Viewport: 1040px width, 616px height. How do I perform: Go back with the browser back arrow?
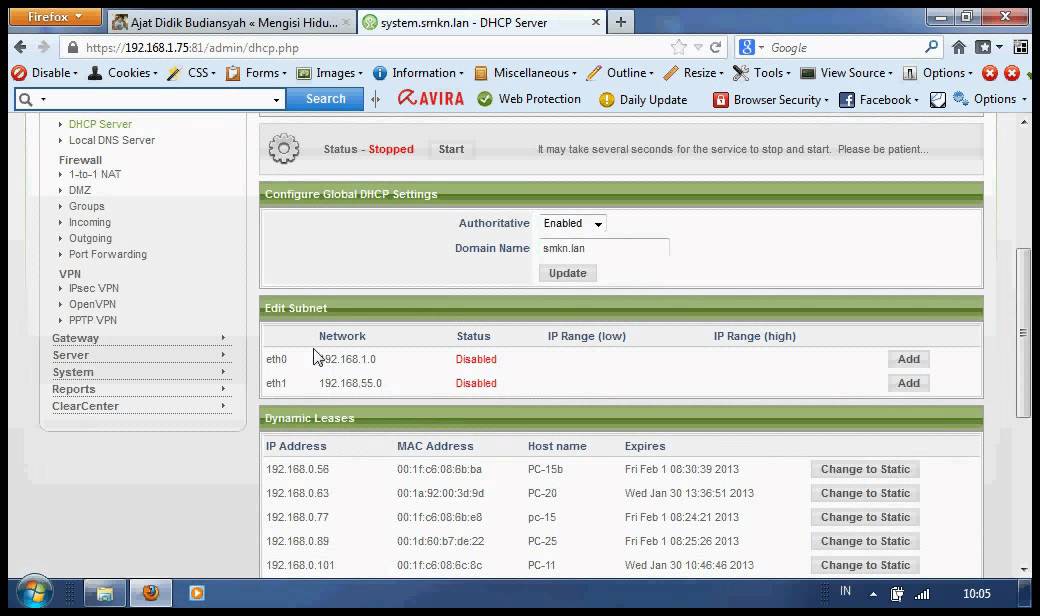(x=20, y=47)
